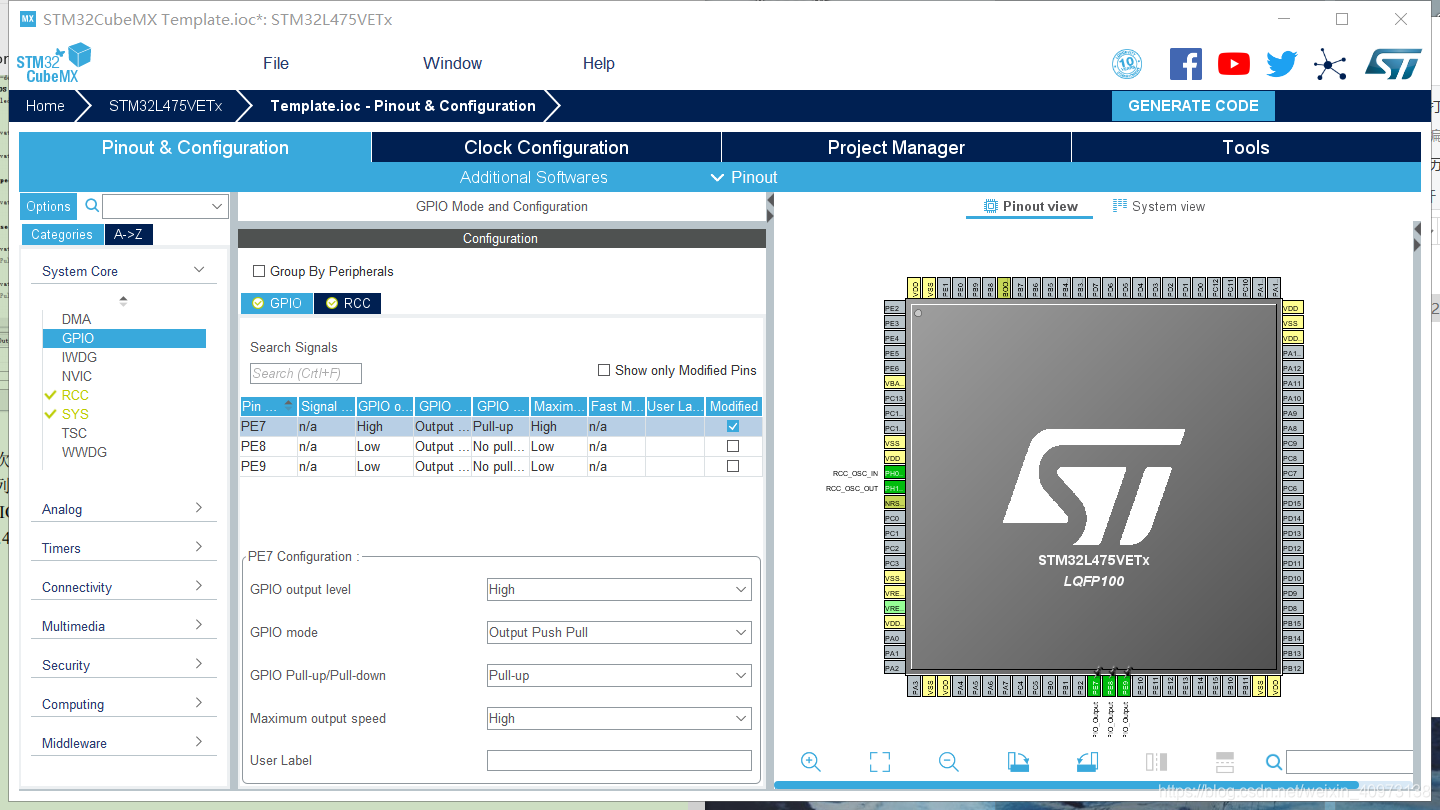
Task: Select the A->Z sorting tab
Action: tap(128, 234)
